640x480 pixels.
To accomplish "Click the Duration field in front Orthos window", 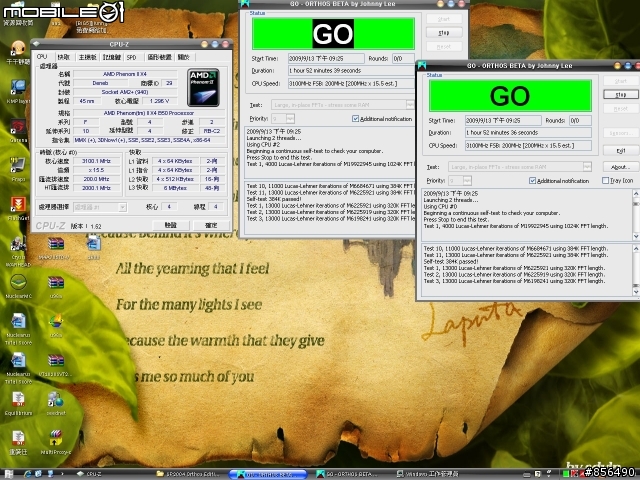I will click(528, 133).
